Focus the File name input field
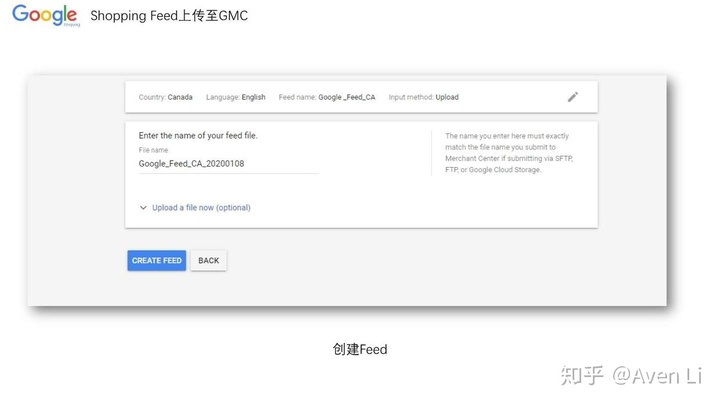 (x=228, y=164)
